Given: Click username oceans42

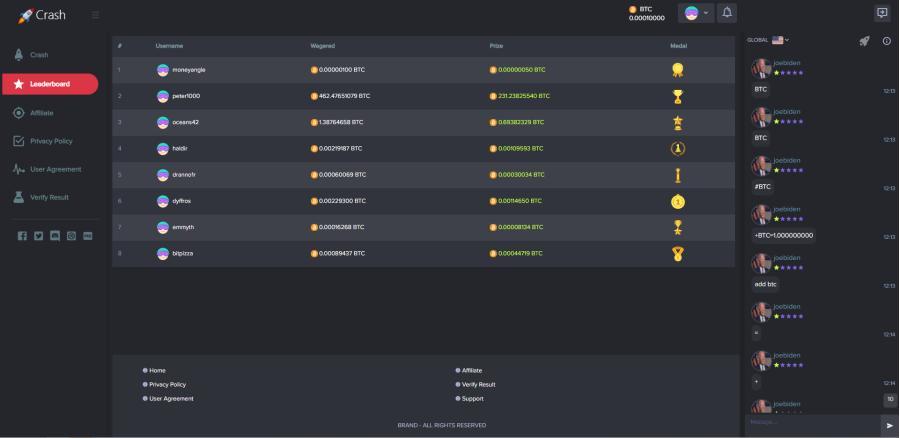Looking at the screenshot, I should pos(185,122).
